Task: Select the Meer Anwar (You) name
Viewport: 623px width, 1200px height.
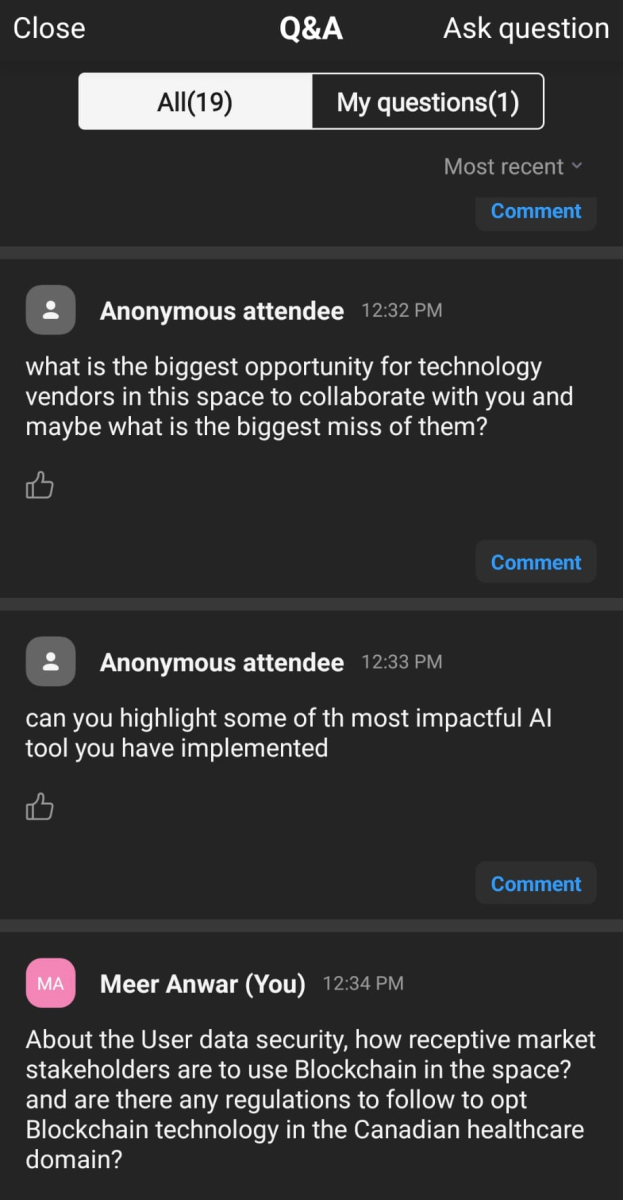Action: tap(203, 984)
